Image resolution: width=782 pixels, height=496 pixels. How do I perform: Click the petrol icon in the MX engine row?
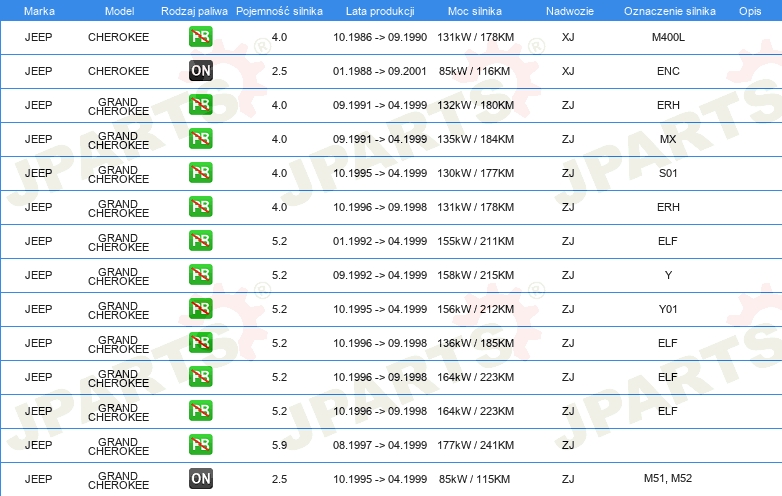pos(200,139)
